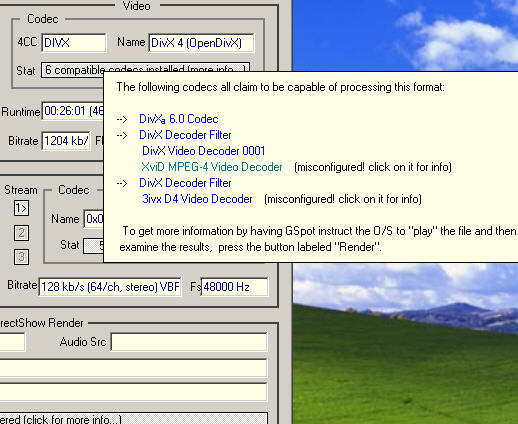The image size is (518, 424).
Task: Click the arrow beside first DivX Decoder Filter
Action: point(122,135)
